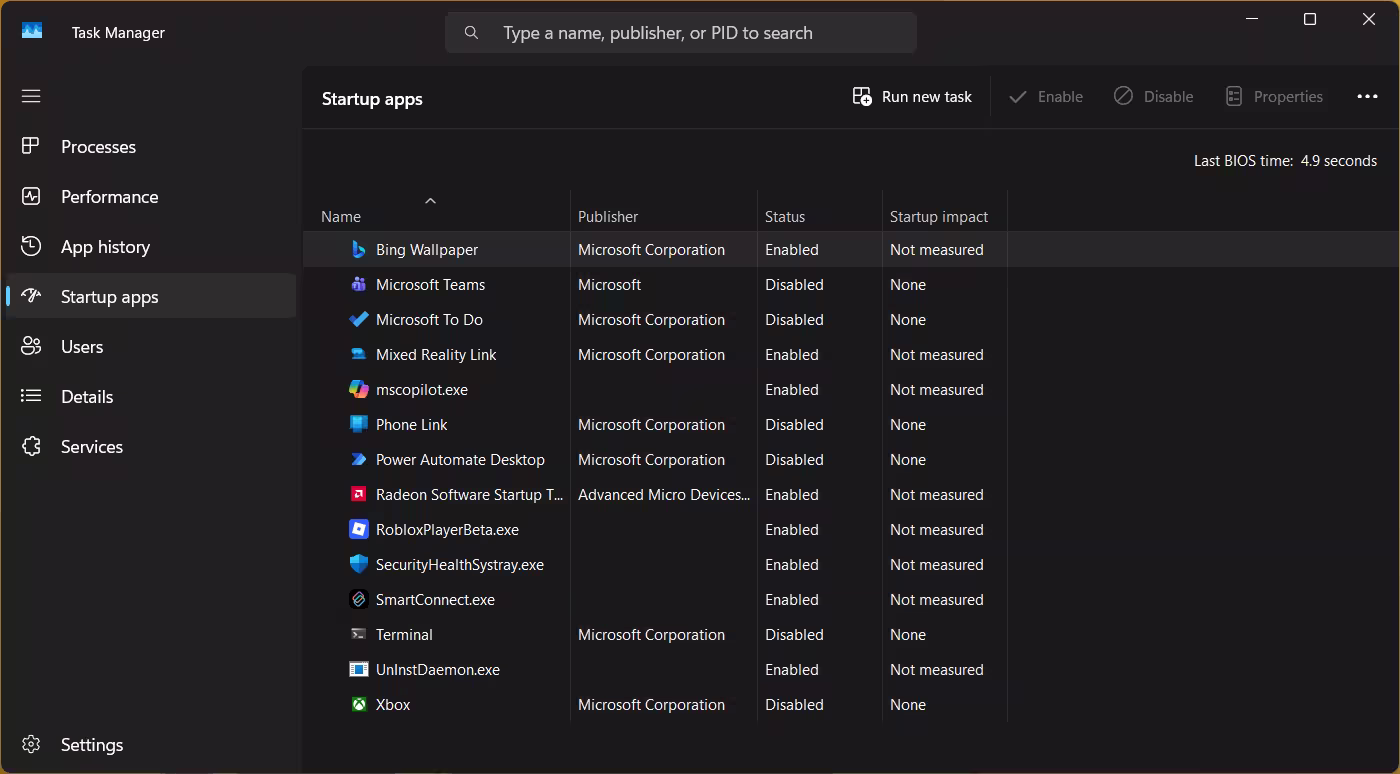
Task: Click the Enable button in toolbar
Action: point(1045,96)
